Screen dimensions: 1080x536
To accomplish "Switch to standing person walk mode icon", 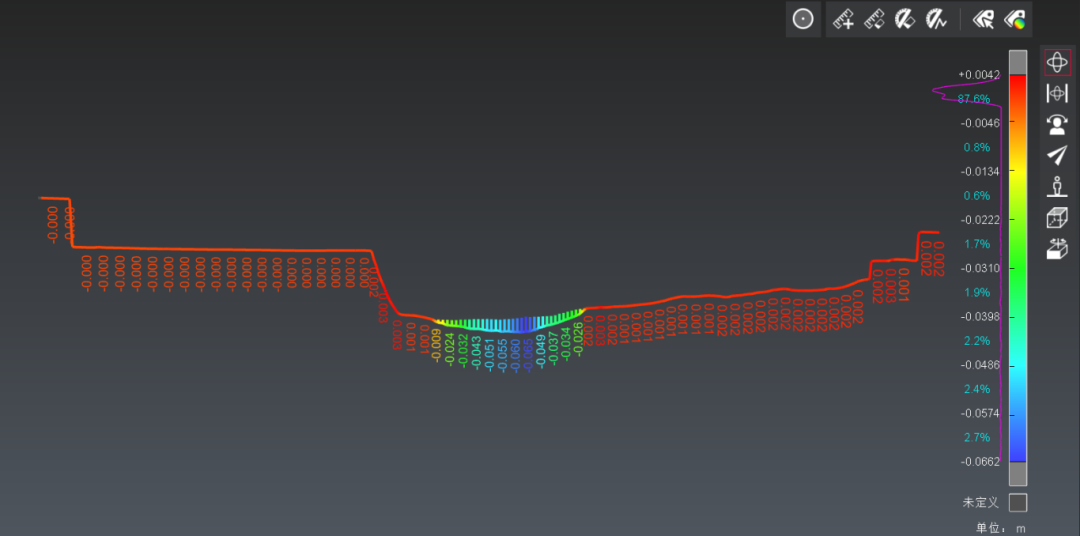I will point(1057,186).
